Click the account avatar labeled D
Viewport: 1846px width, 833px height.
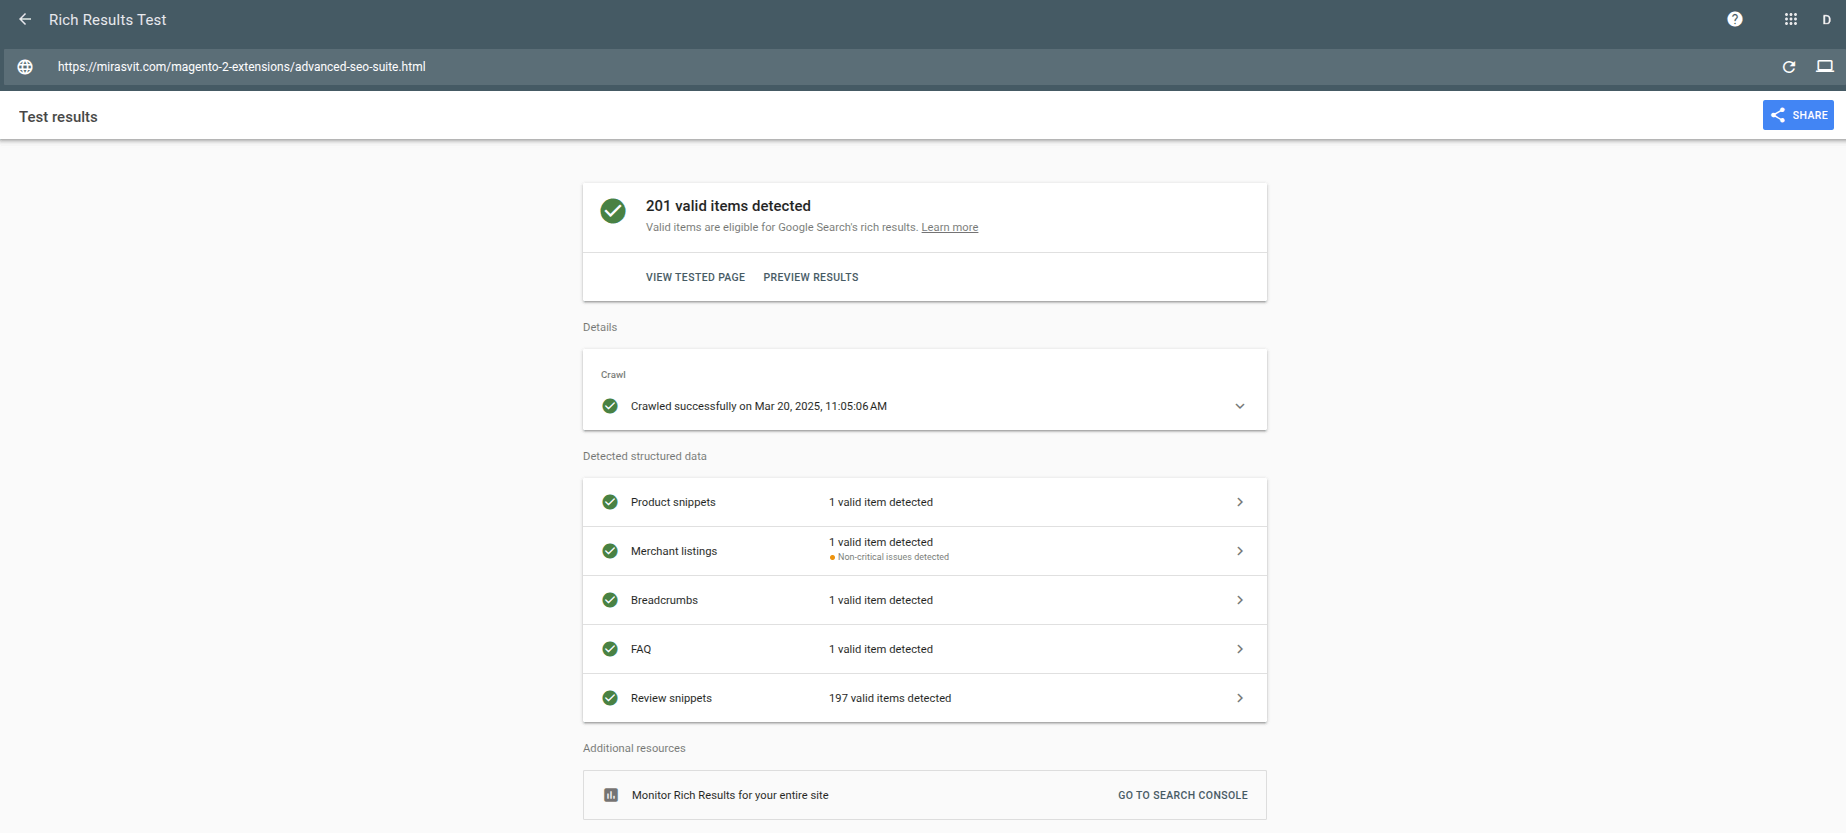click(1826, 20)
